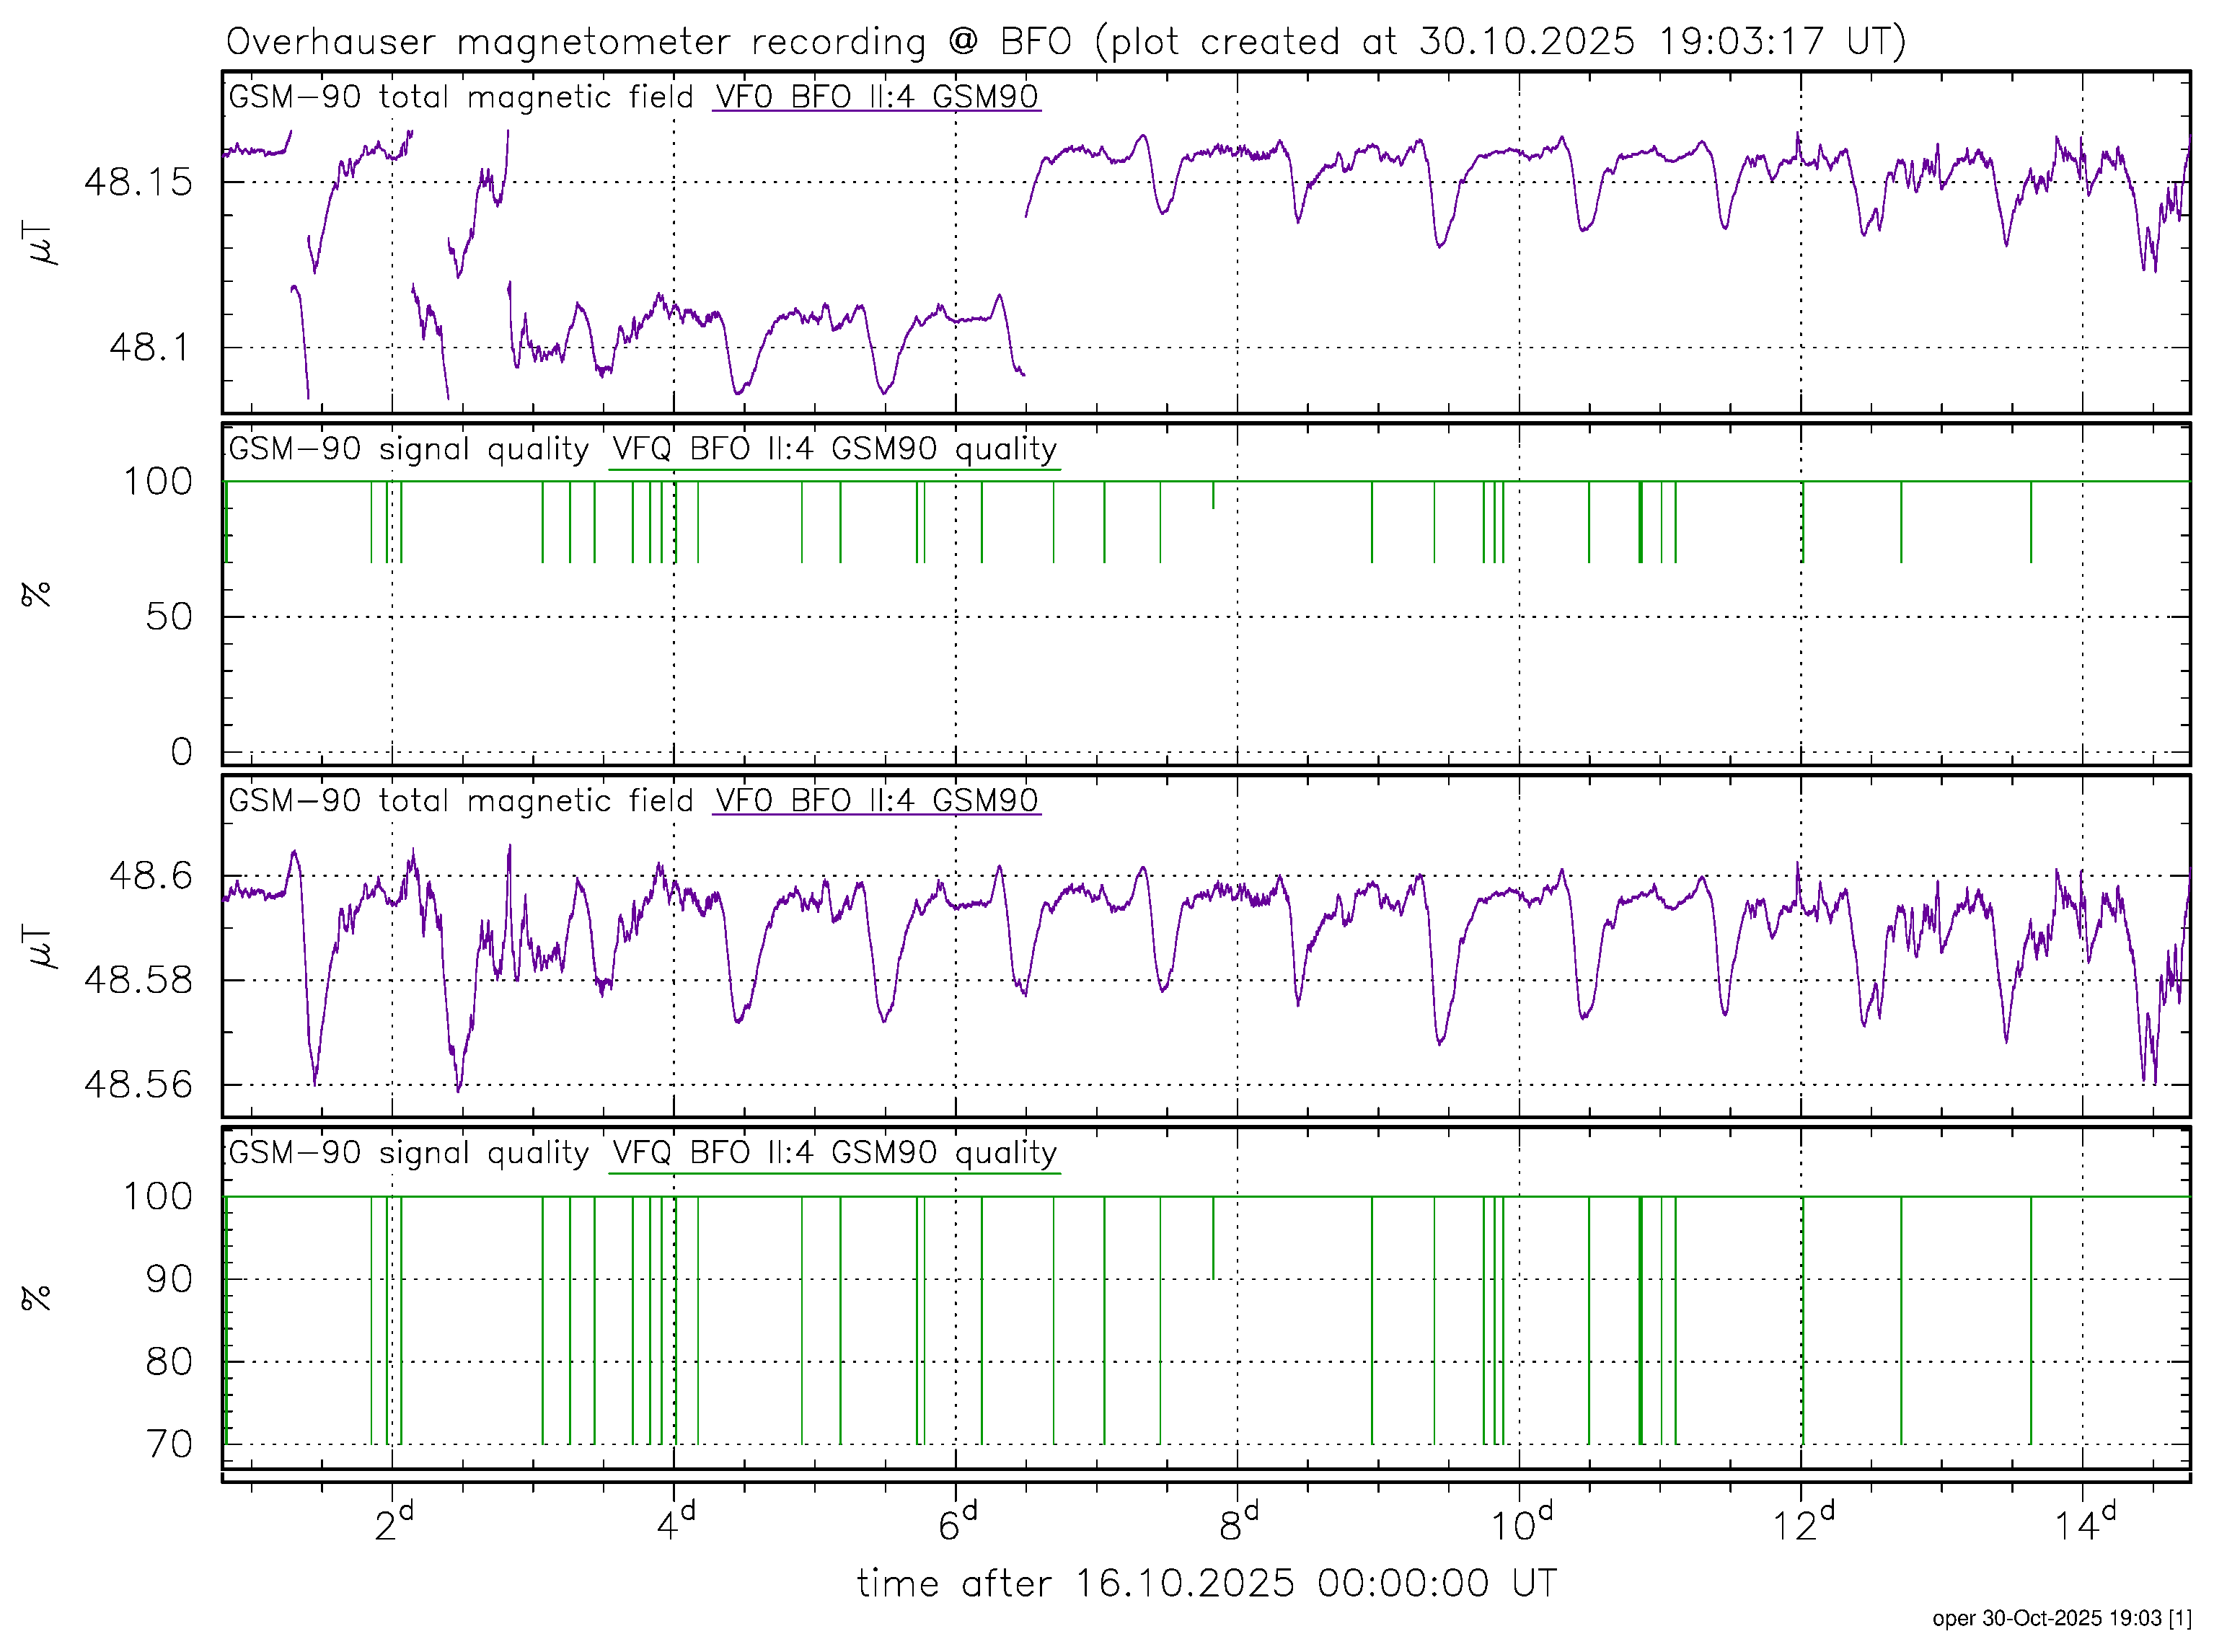
Task: Click the green VFQ BFO II:4 GSM90 quality legend in second panel
Action: 834,449
